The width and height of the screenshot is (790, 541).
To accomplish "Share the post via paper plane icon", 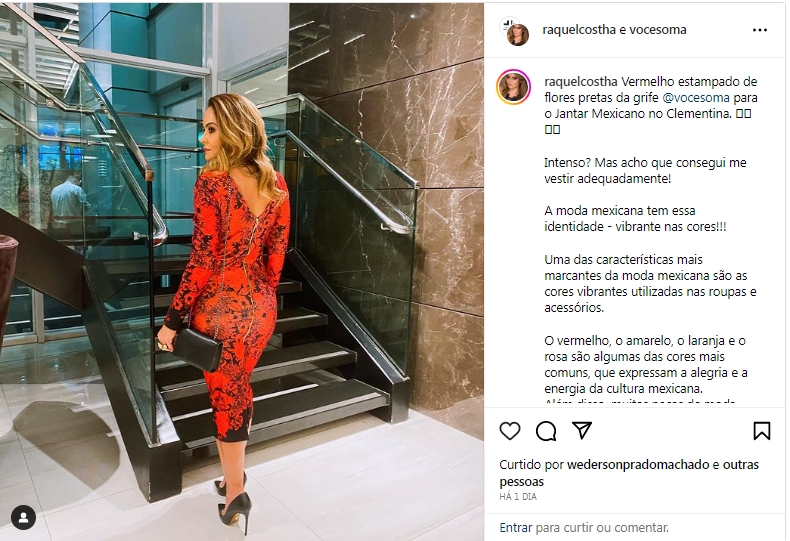I will click(x=582, y=431).
